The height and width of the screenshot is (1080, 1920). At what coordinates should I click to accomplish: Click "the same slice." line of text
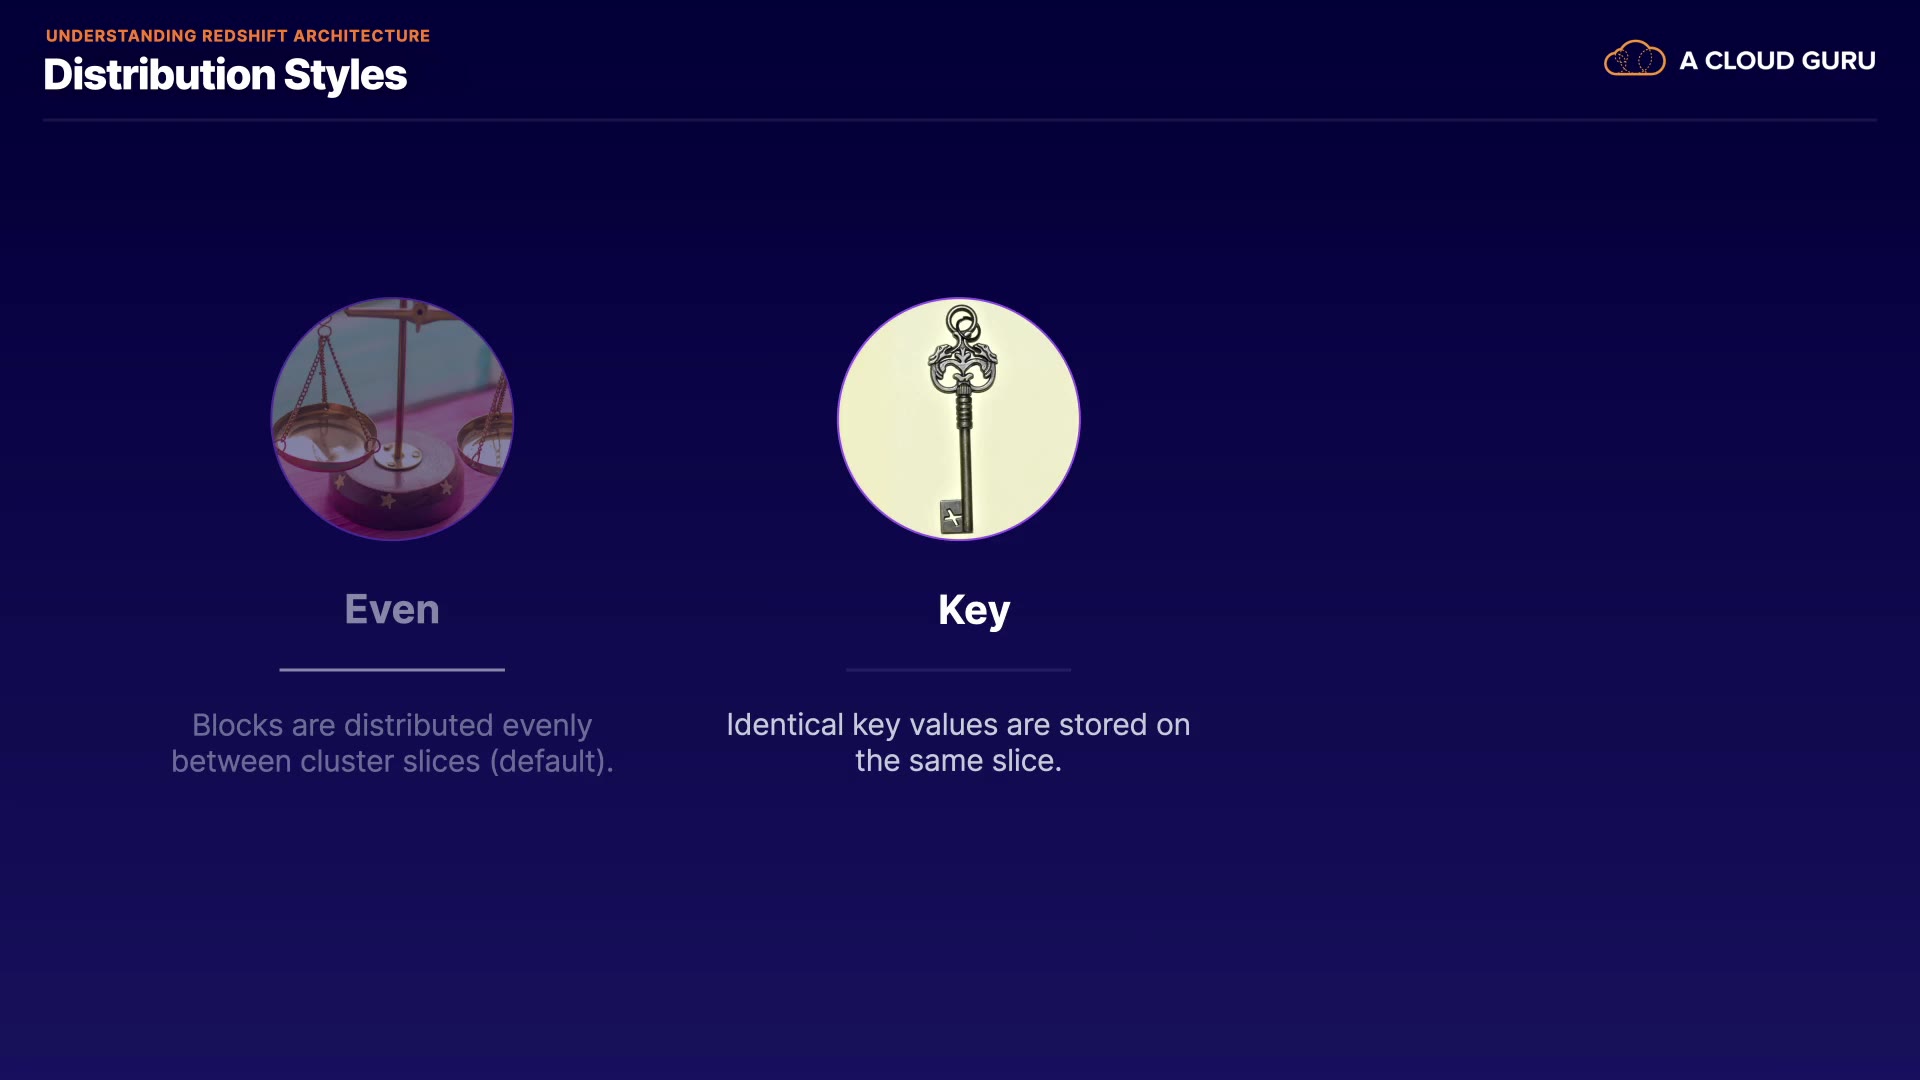958,761
